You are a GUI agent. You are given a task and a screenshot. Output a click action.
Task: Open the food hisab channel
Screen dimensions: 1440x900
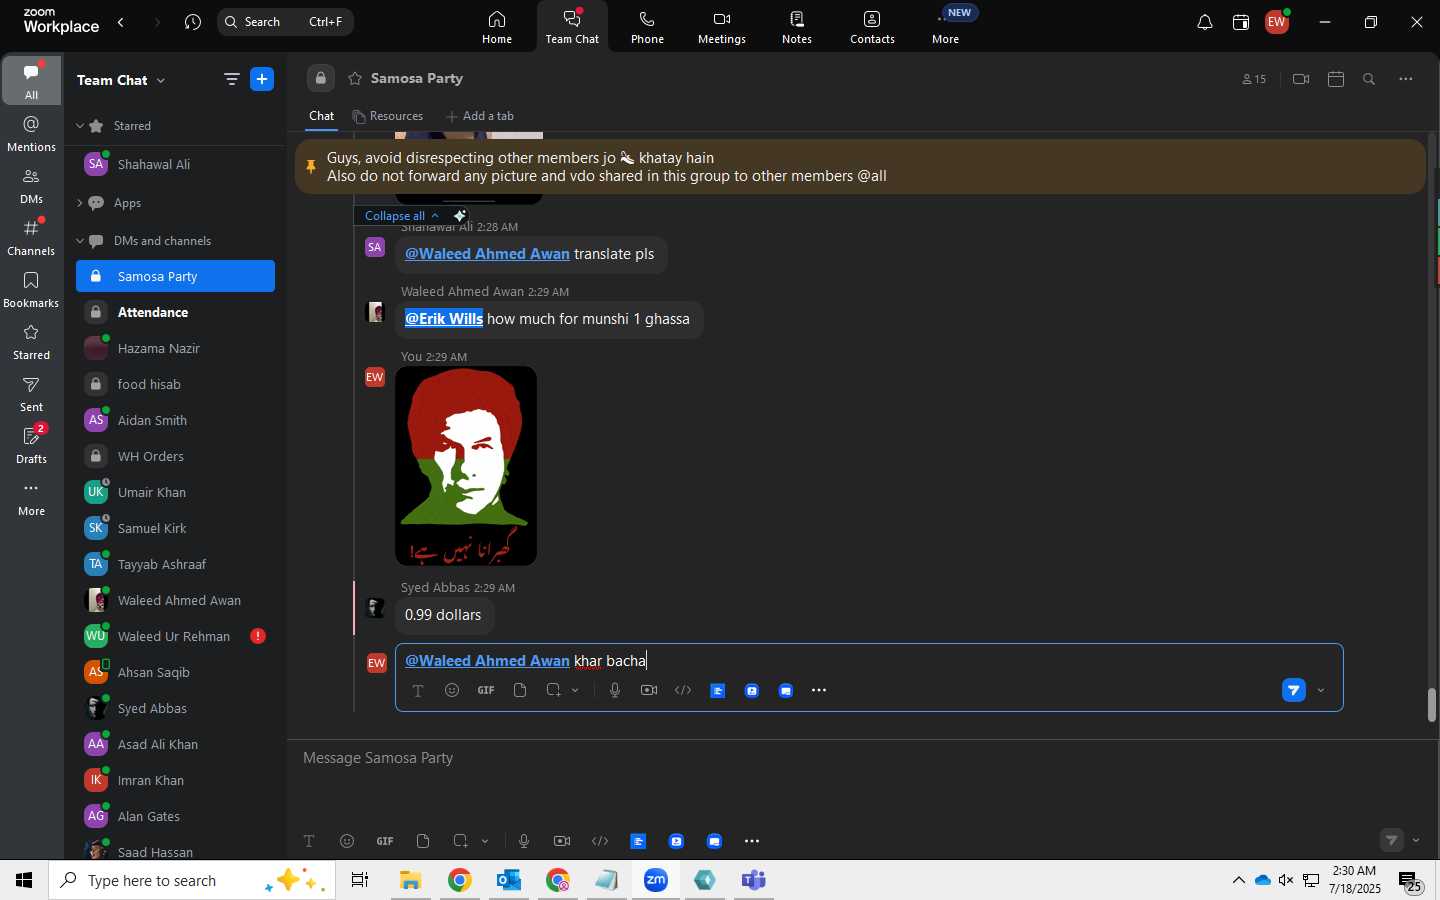click(x=175, y=385)
